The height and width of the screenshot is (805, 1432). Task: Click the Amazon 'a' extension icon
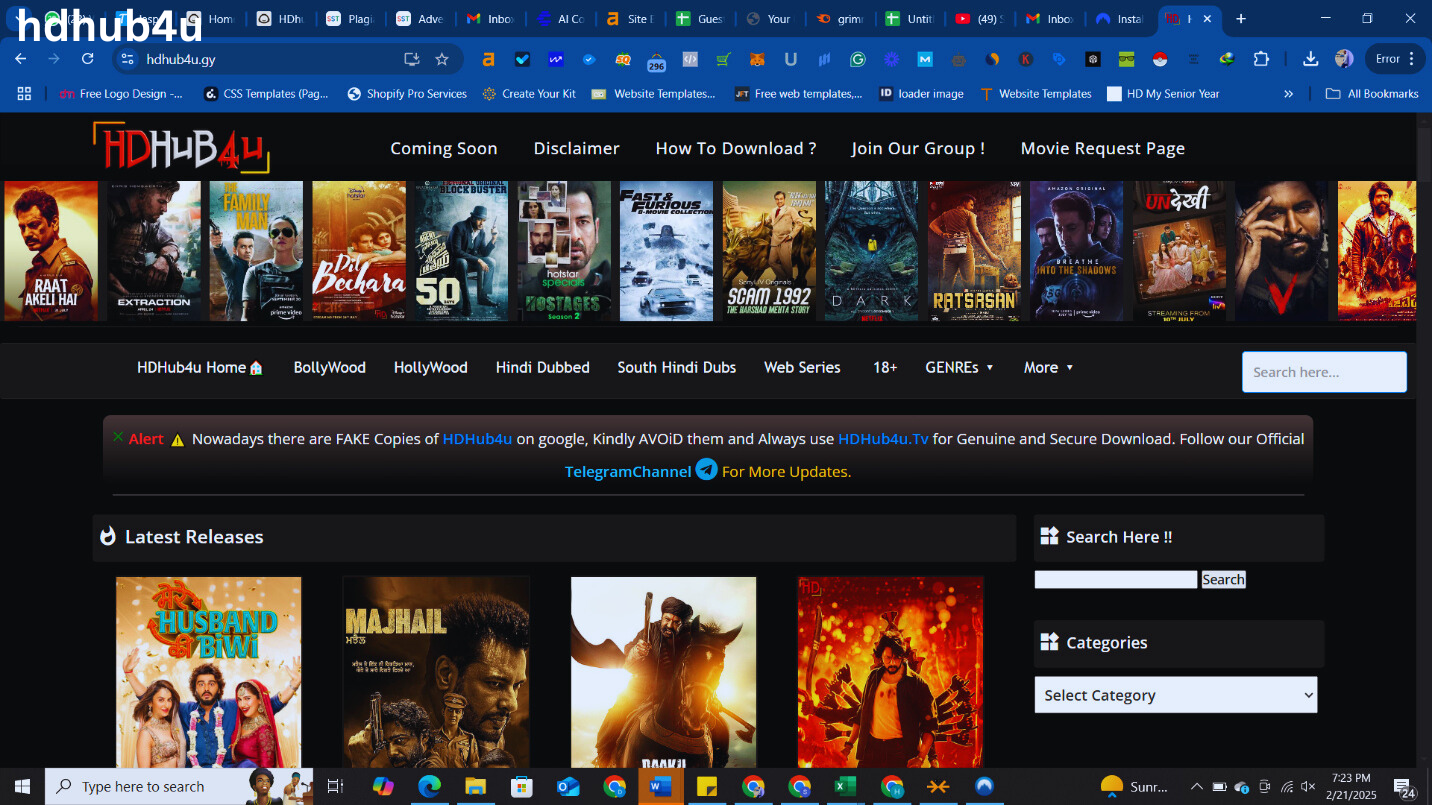pyautogui.click(x=488, y=59)
